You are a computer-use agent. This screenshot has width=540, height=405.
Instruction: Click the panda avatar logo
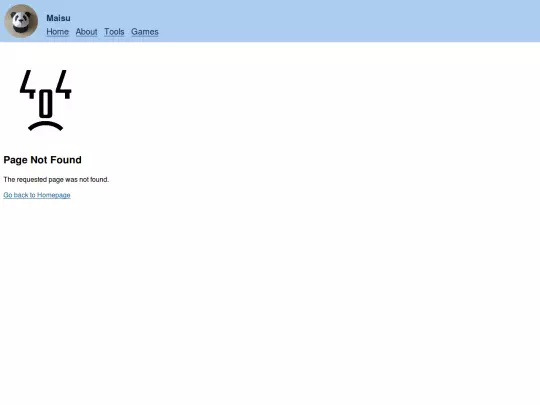point(21,21)
